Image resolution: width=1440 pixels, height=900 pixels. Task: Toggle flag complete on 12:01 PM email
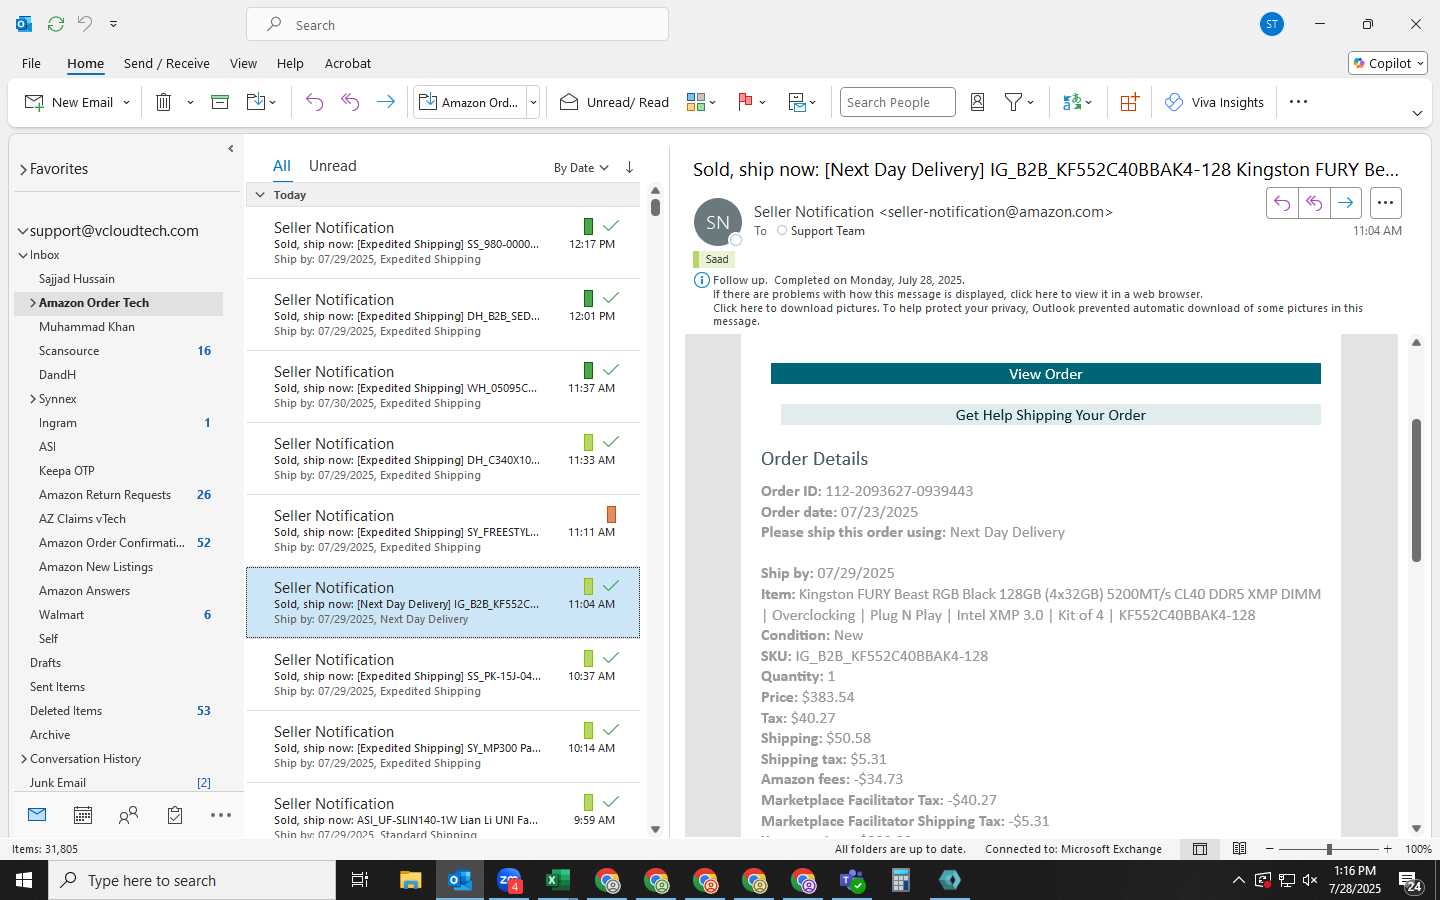pos(611,298)
